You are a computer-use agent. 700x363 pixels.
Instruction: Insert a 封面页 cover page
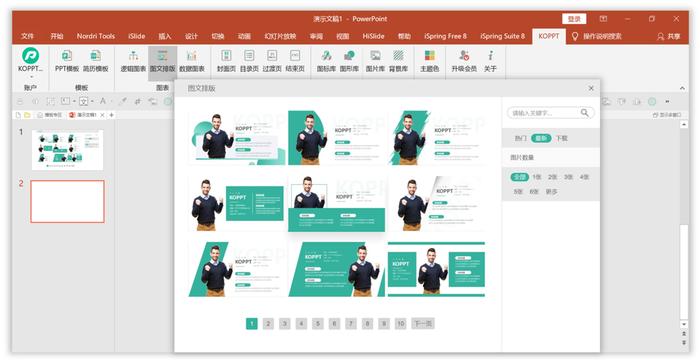tap(226, 61)
